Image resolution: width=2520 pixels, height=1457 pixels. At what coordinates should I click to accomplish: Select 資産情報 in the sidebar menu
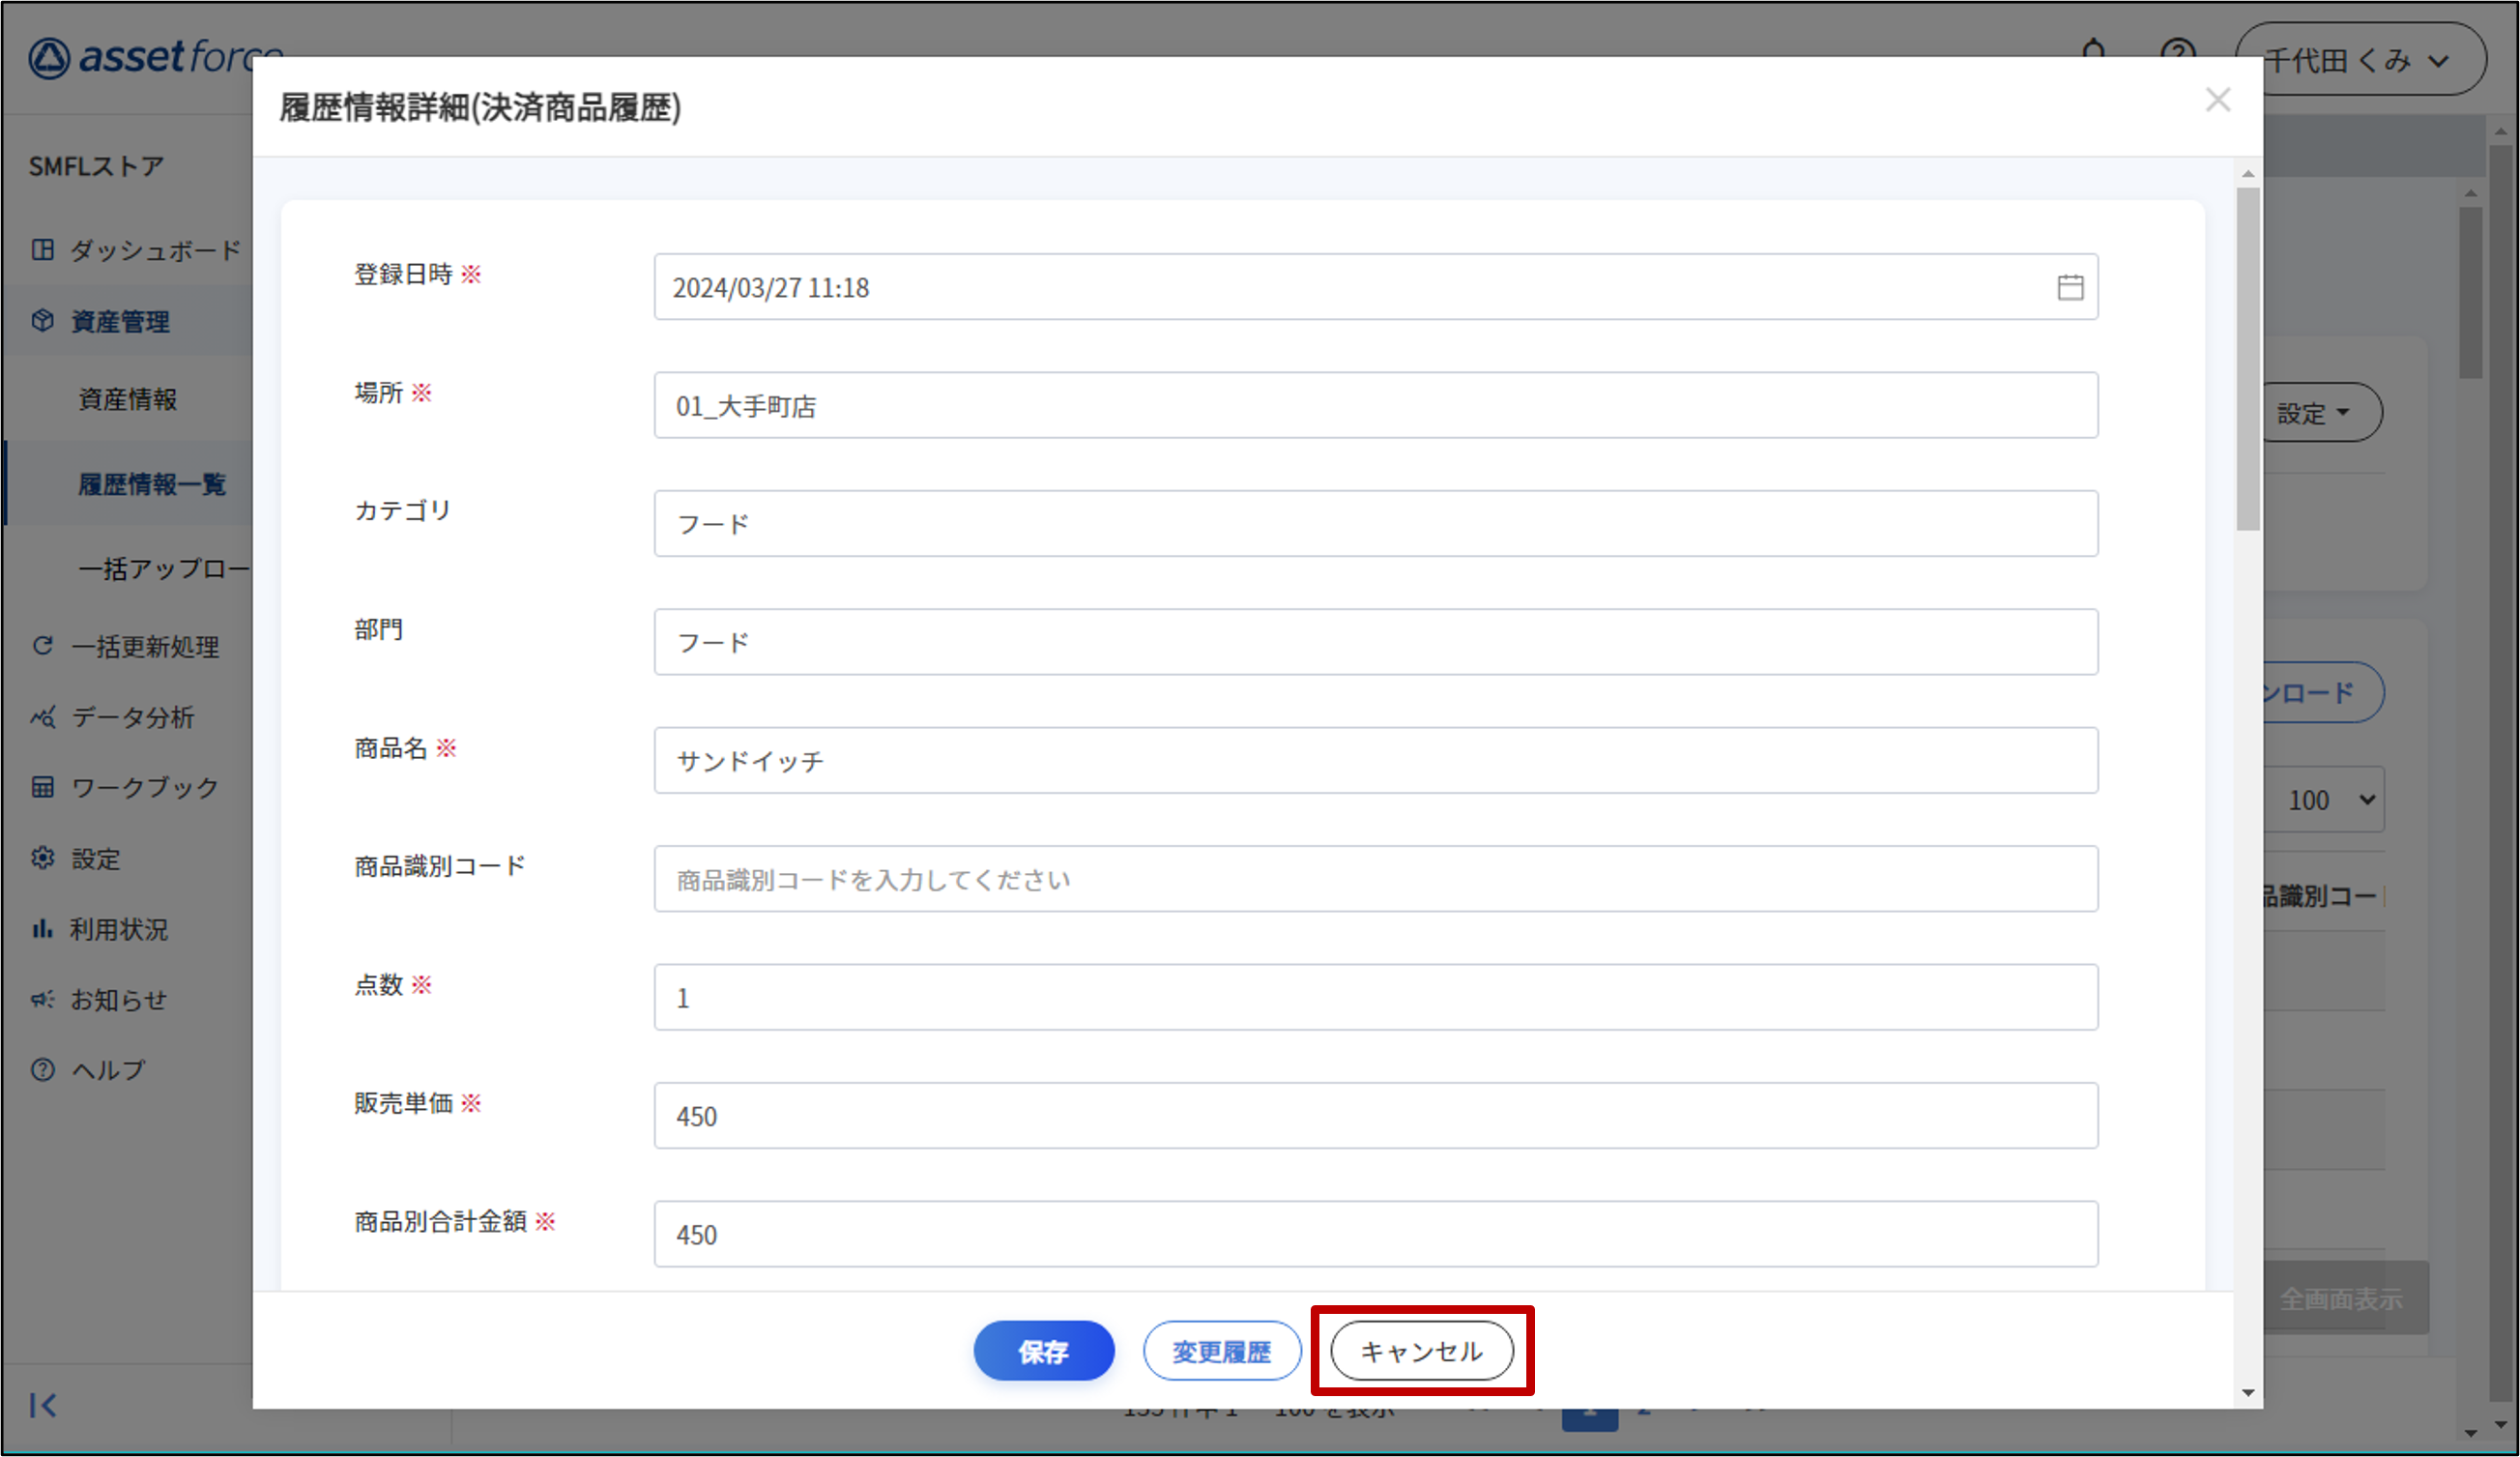point(127,399)
